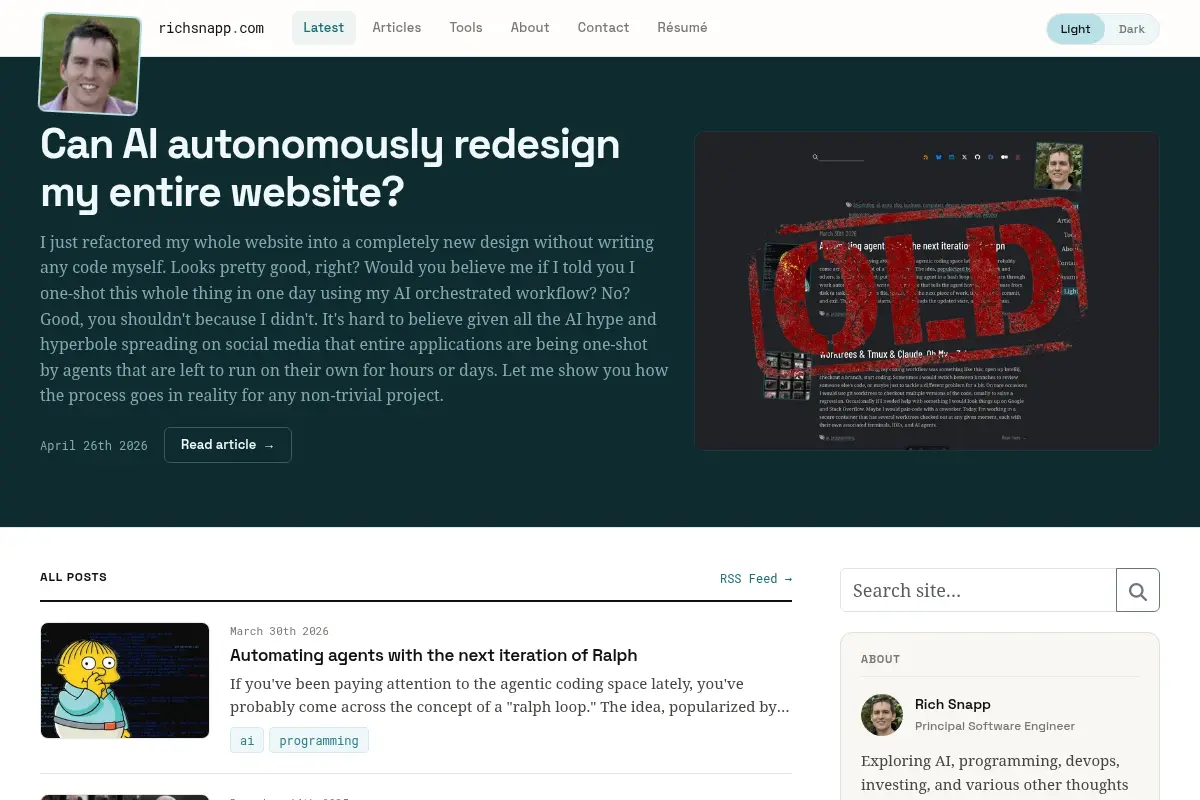Select the Light theme option
The width and height of the screenshot is (1200, 800).
(1076, 29)
